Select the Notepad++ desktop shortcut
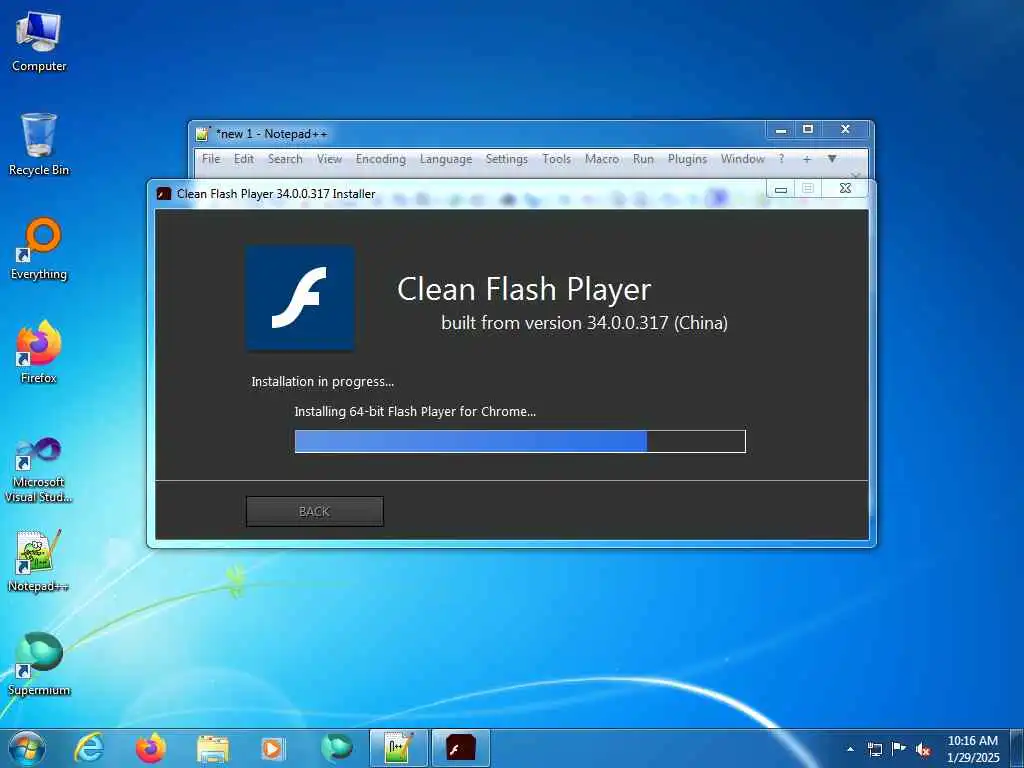The image size is (1024, 768). coord(39,560)
